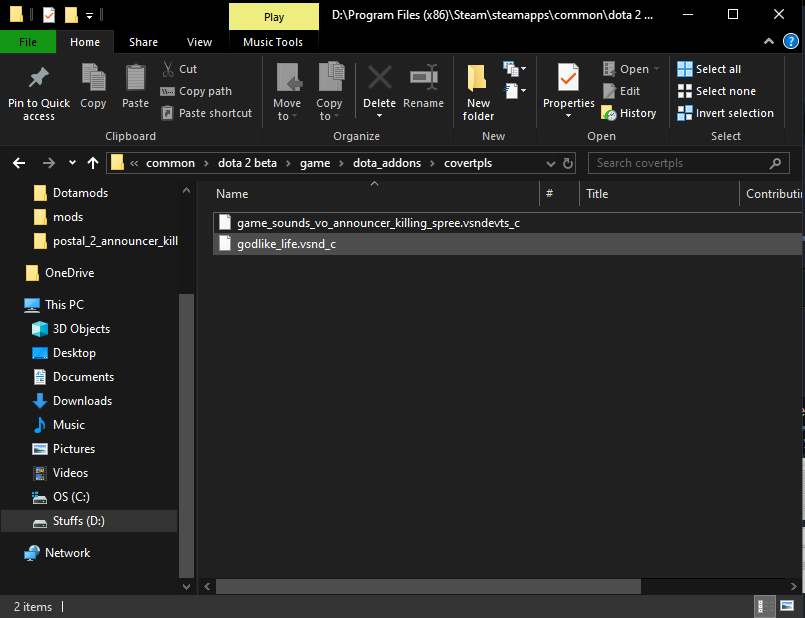Create a New folder
Screen dimensions: 805x618
478,93
